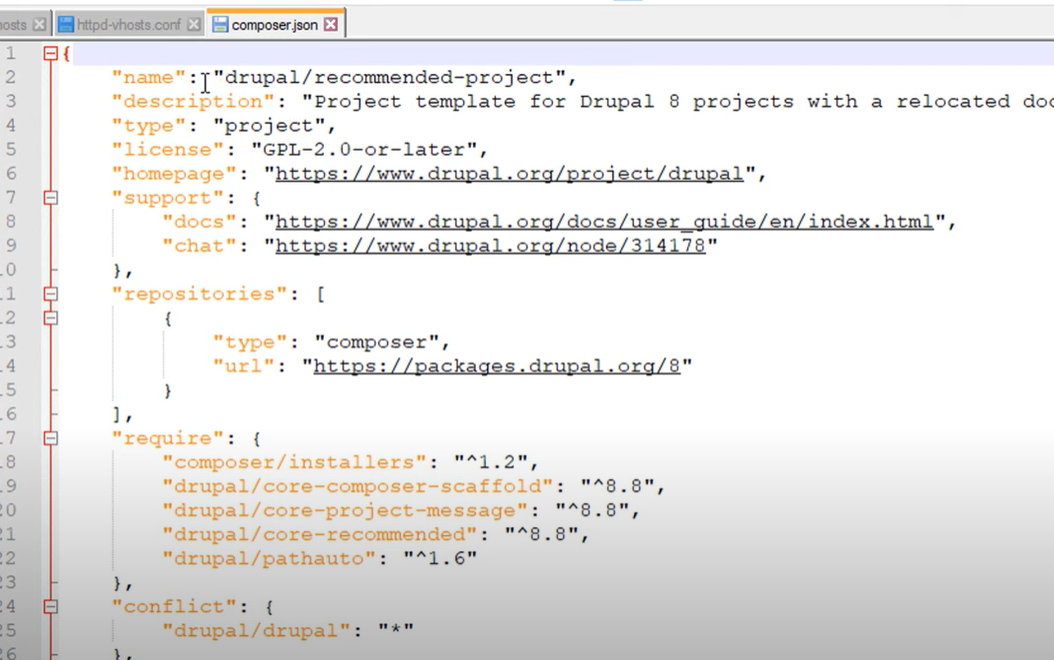Switch to the httpd-vhosts.conf tab
1054x660 pixels.
coord(128,25)
